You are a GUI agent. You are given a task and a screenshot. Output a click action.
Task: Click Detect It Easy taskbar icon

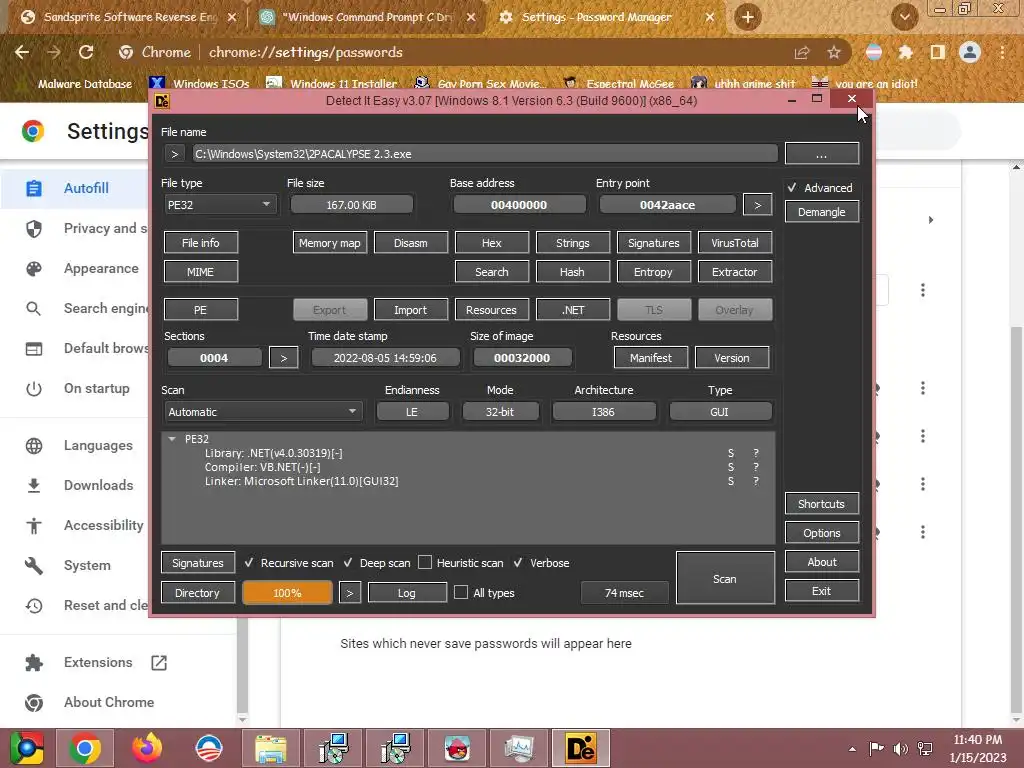(581, 748)
